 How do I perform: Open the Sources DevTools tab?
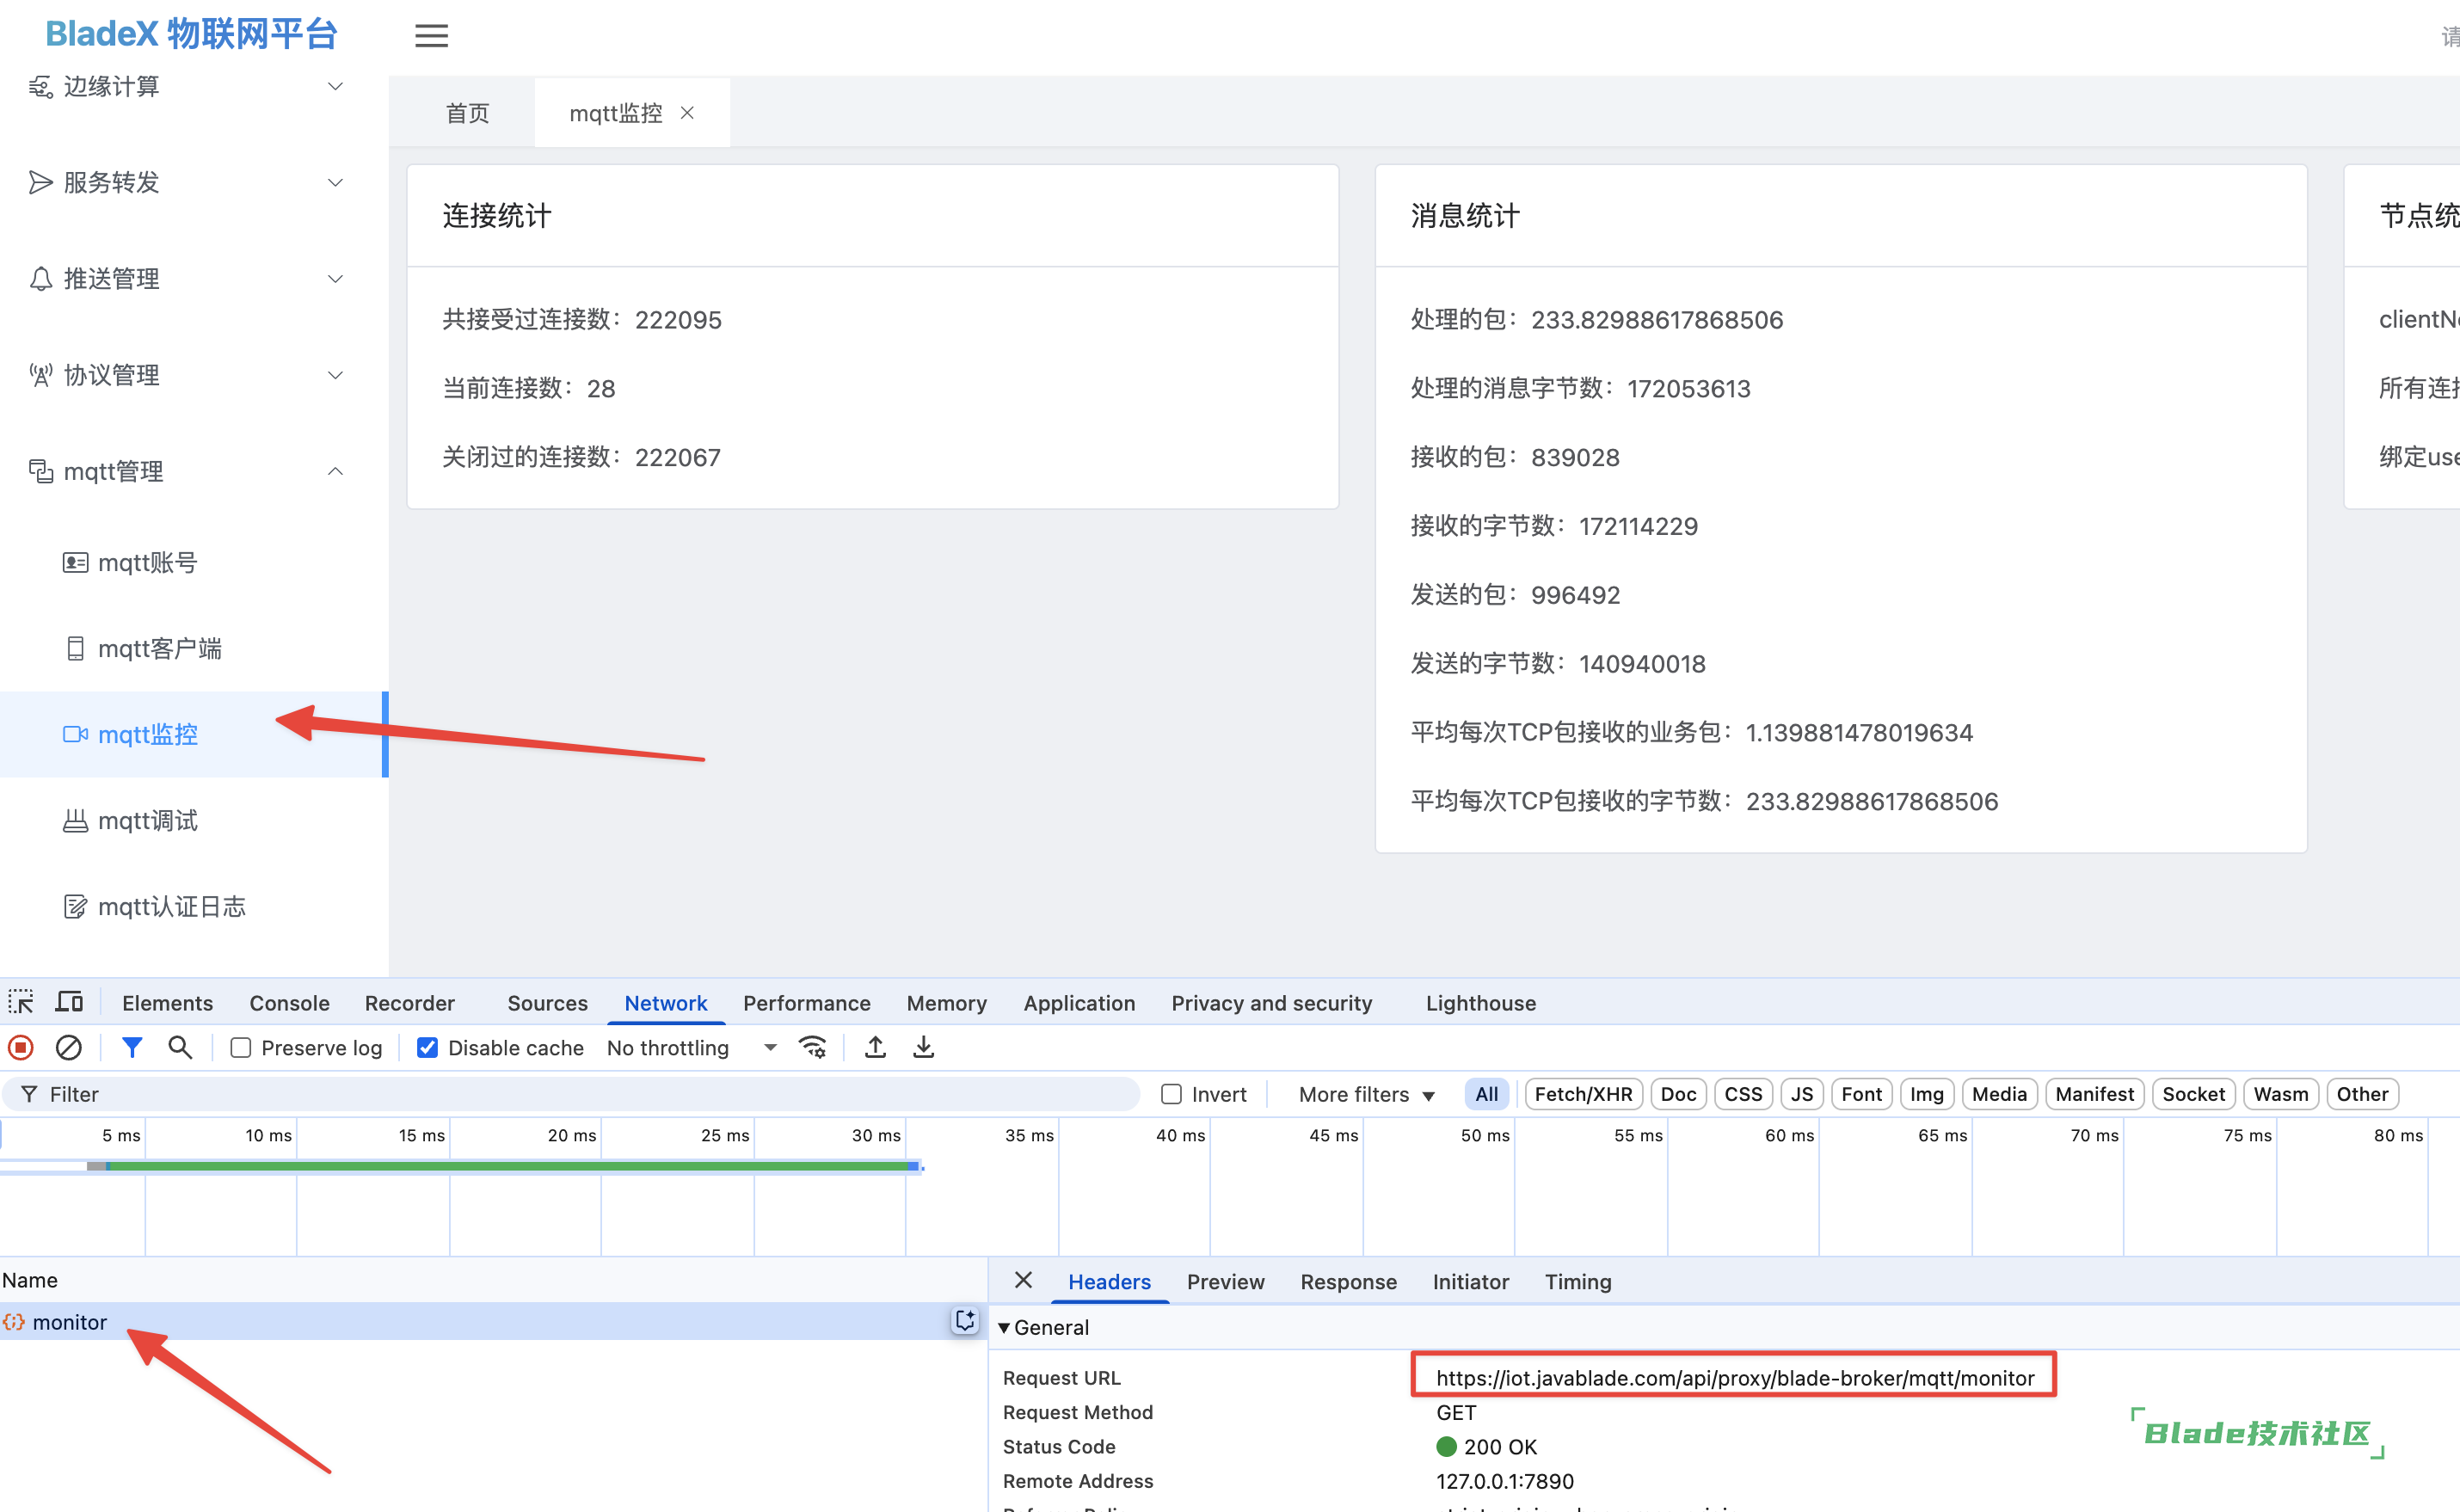pyautogui.click(x=547, y=1003)
